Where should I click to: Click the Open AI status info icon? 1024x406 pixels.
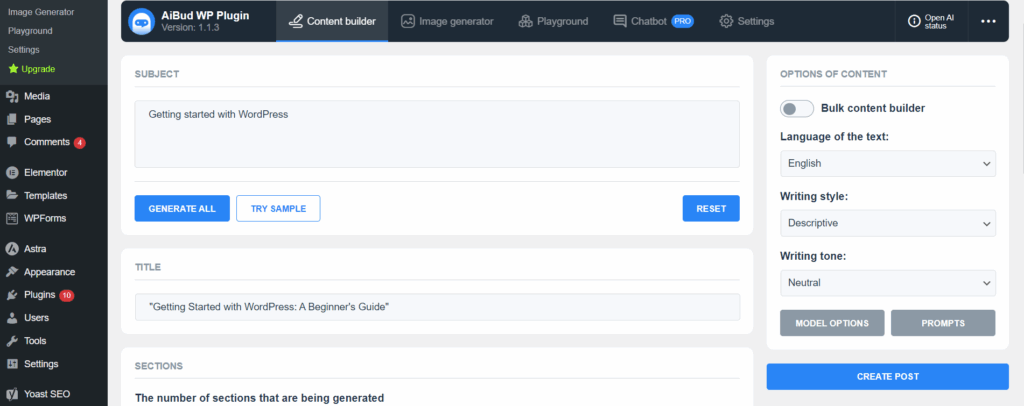pyautogui.click(x=914, y=22)
